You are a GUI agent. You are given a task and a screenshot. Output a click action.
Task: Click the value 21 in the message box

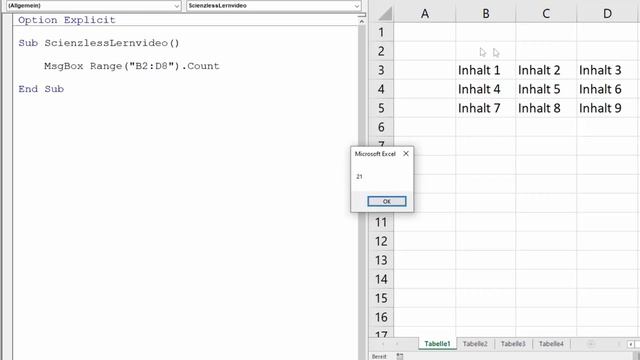click(x=359, y=176)
